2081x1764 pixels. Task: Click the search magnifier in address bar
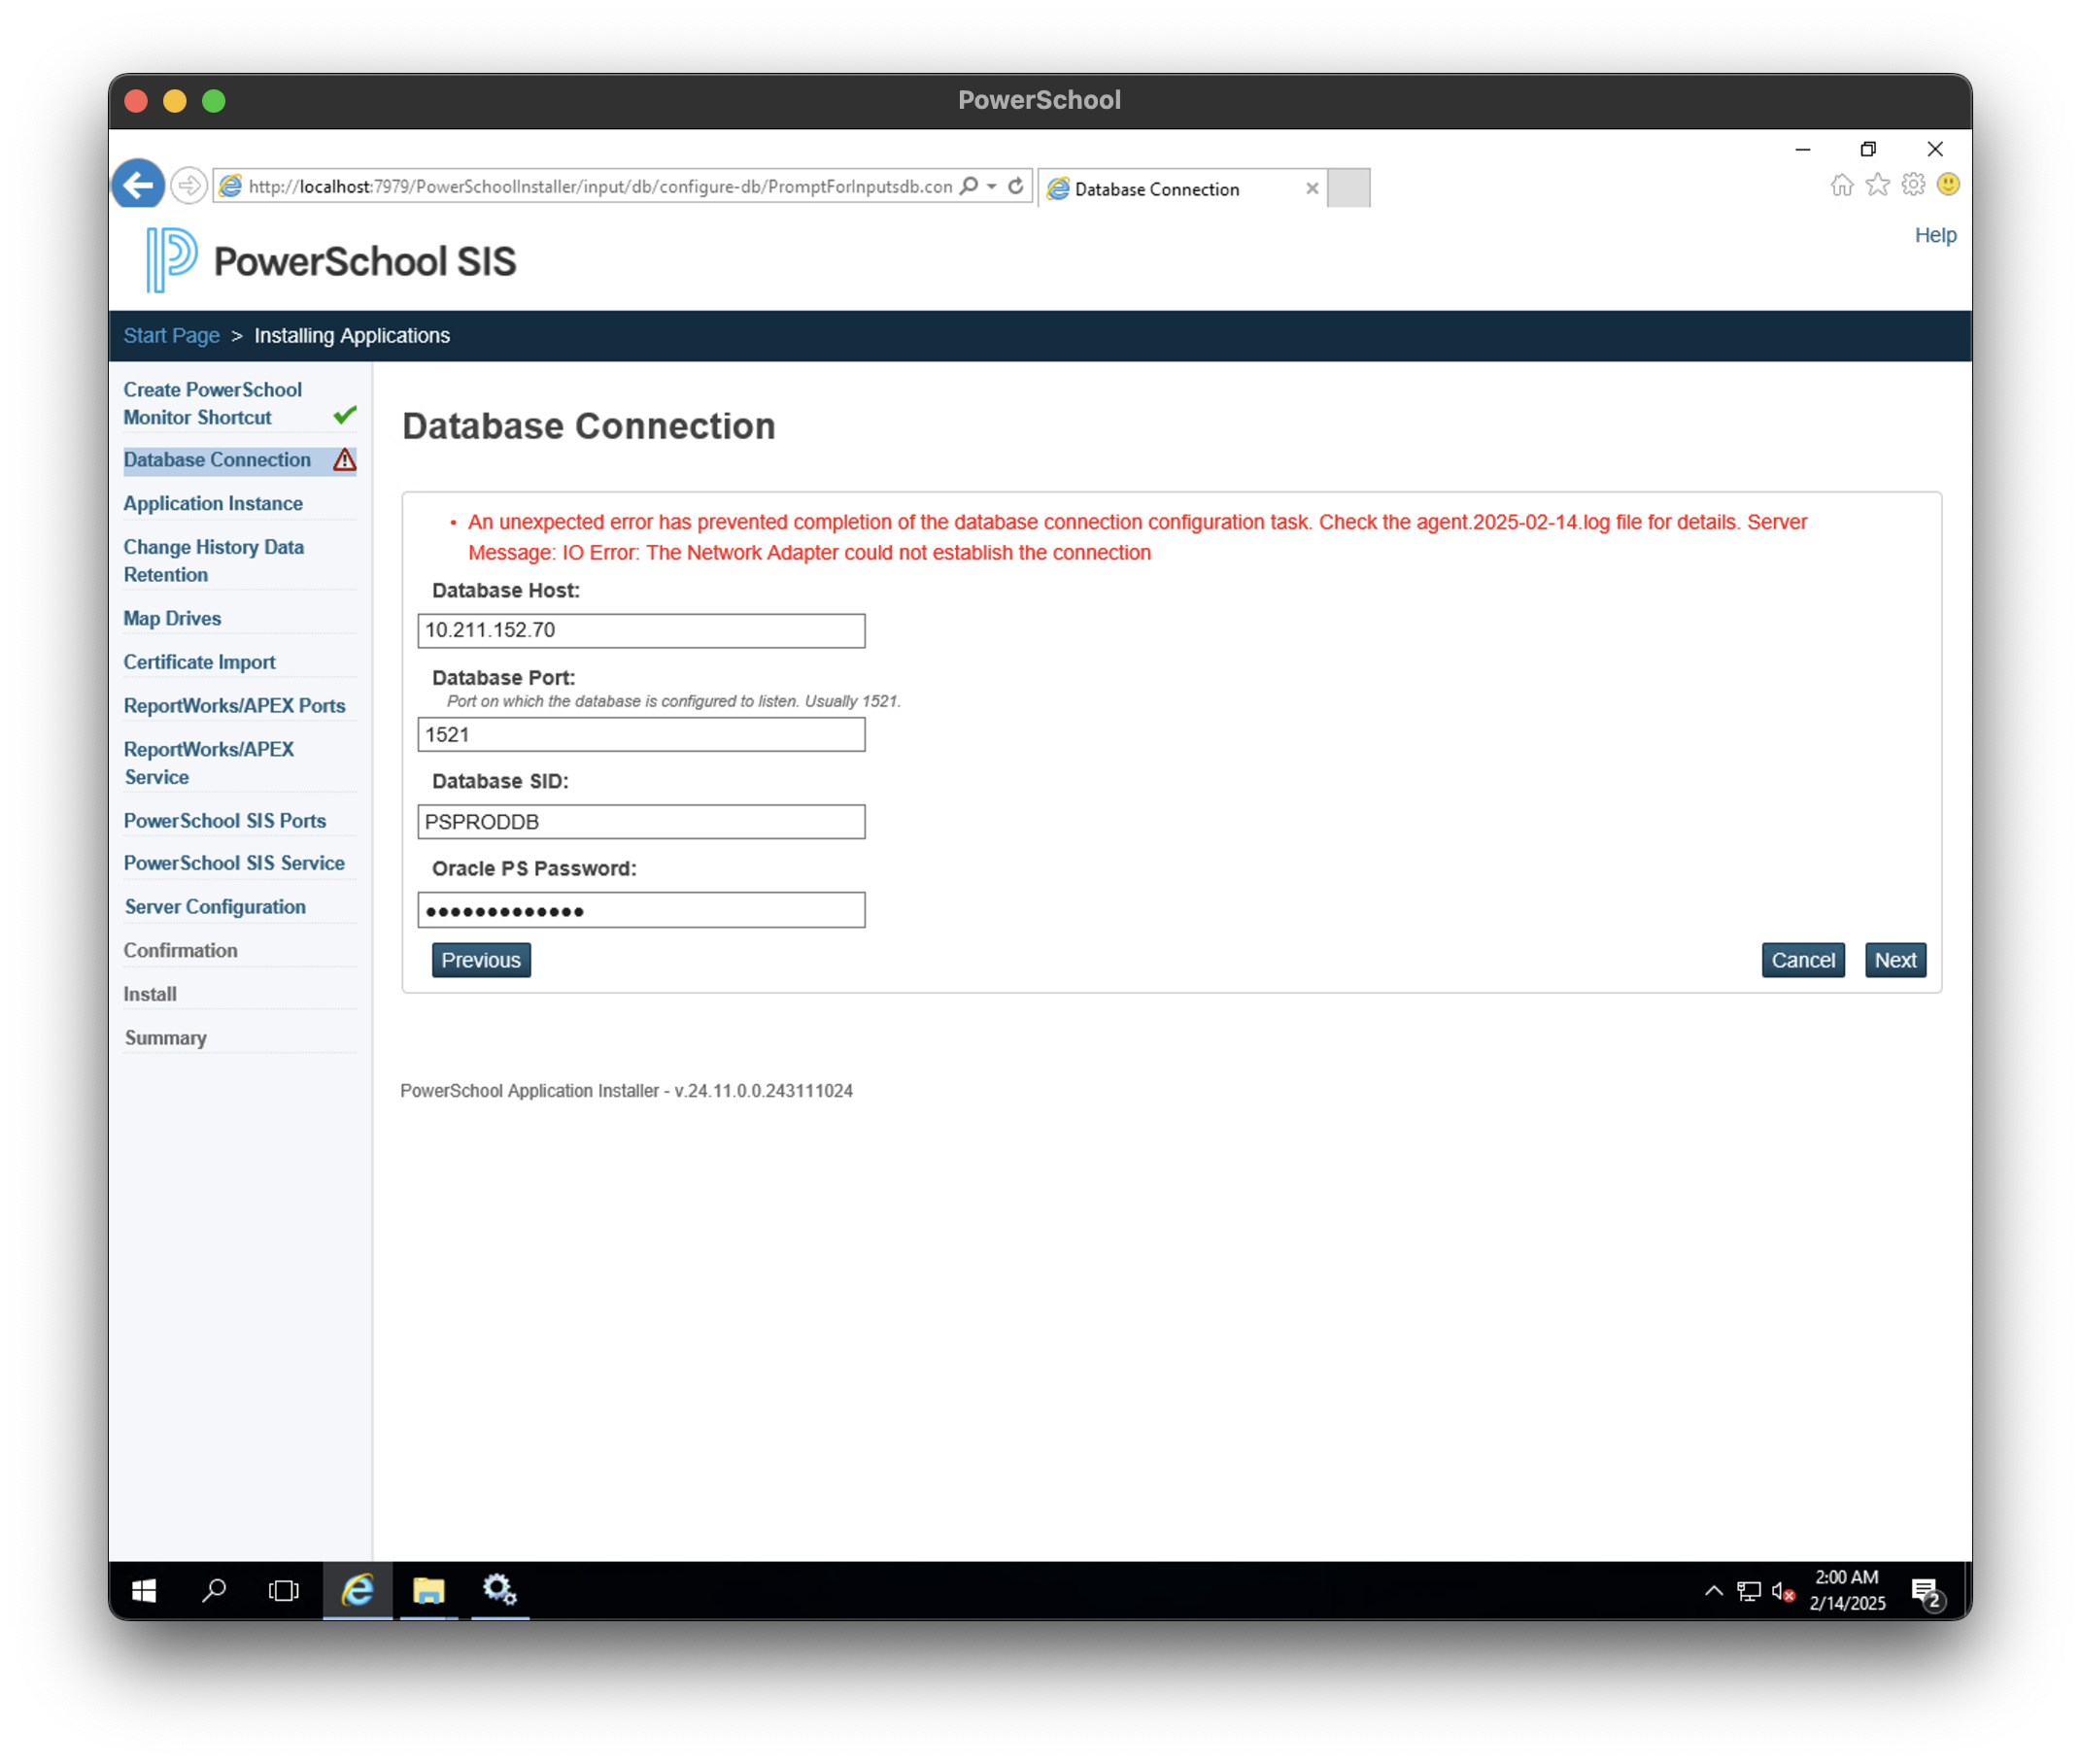(x=968, y=186)
